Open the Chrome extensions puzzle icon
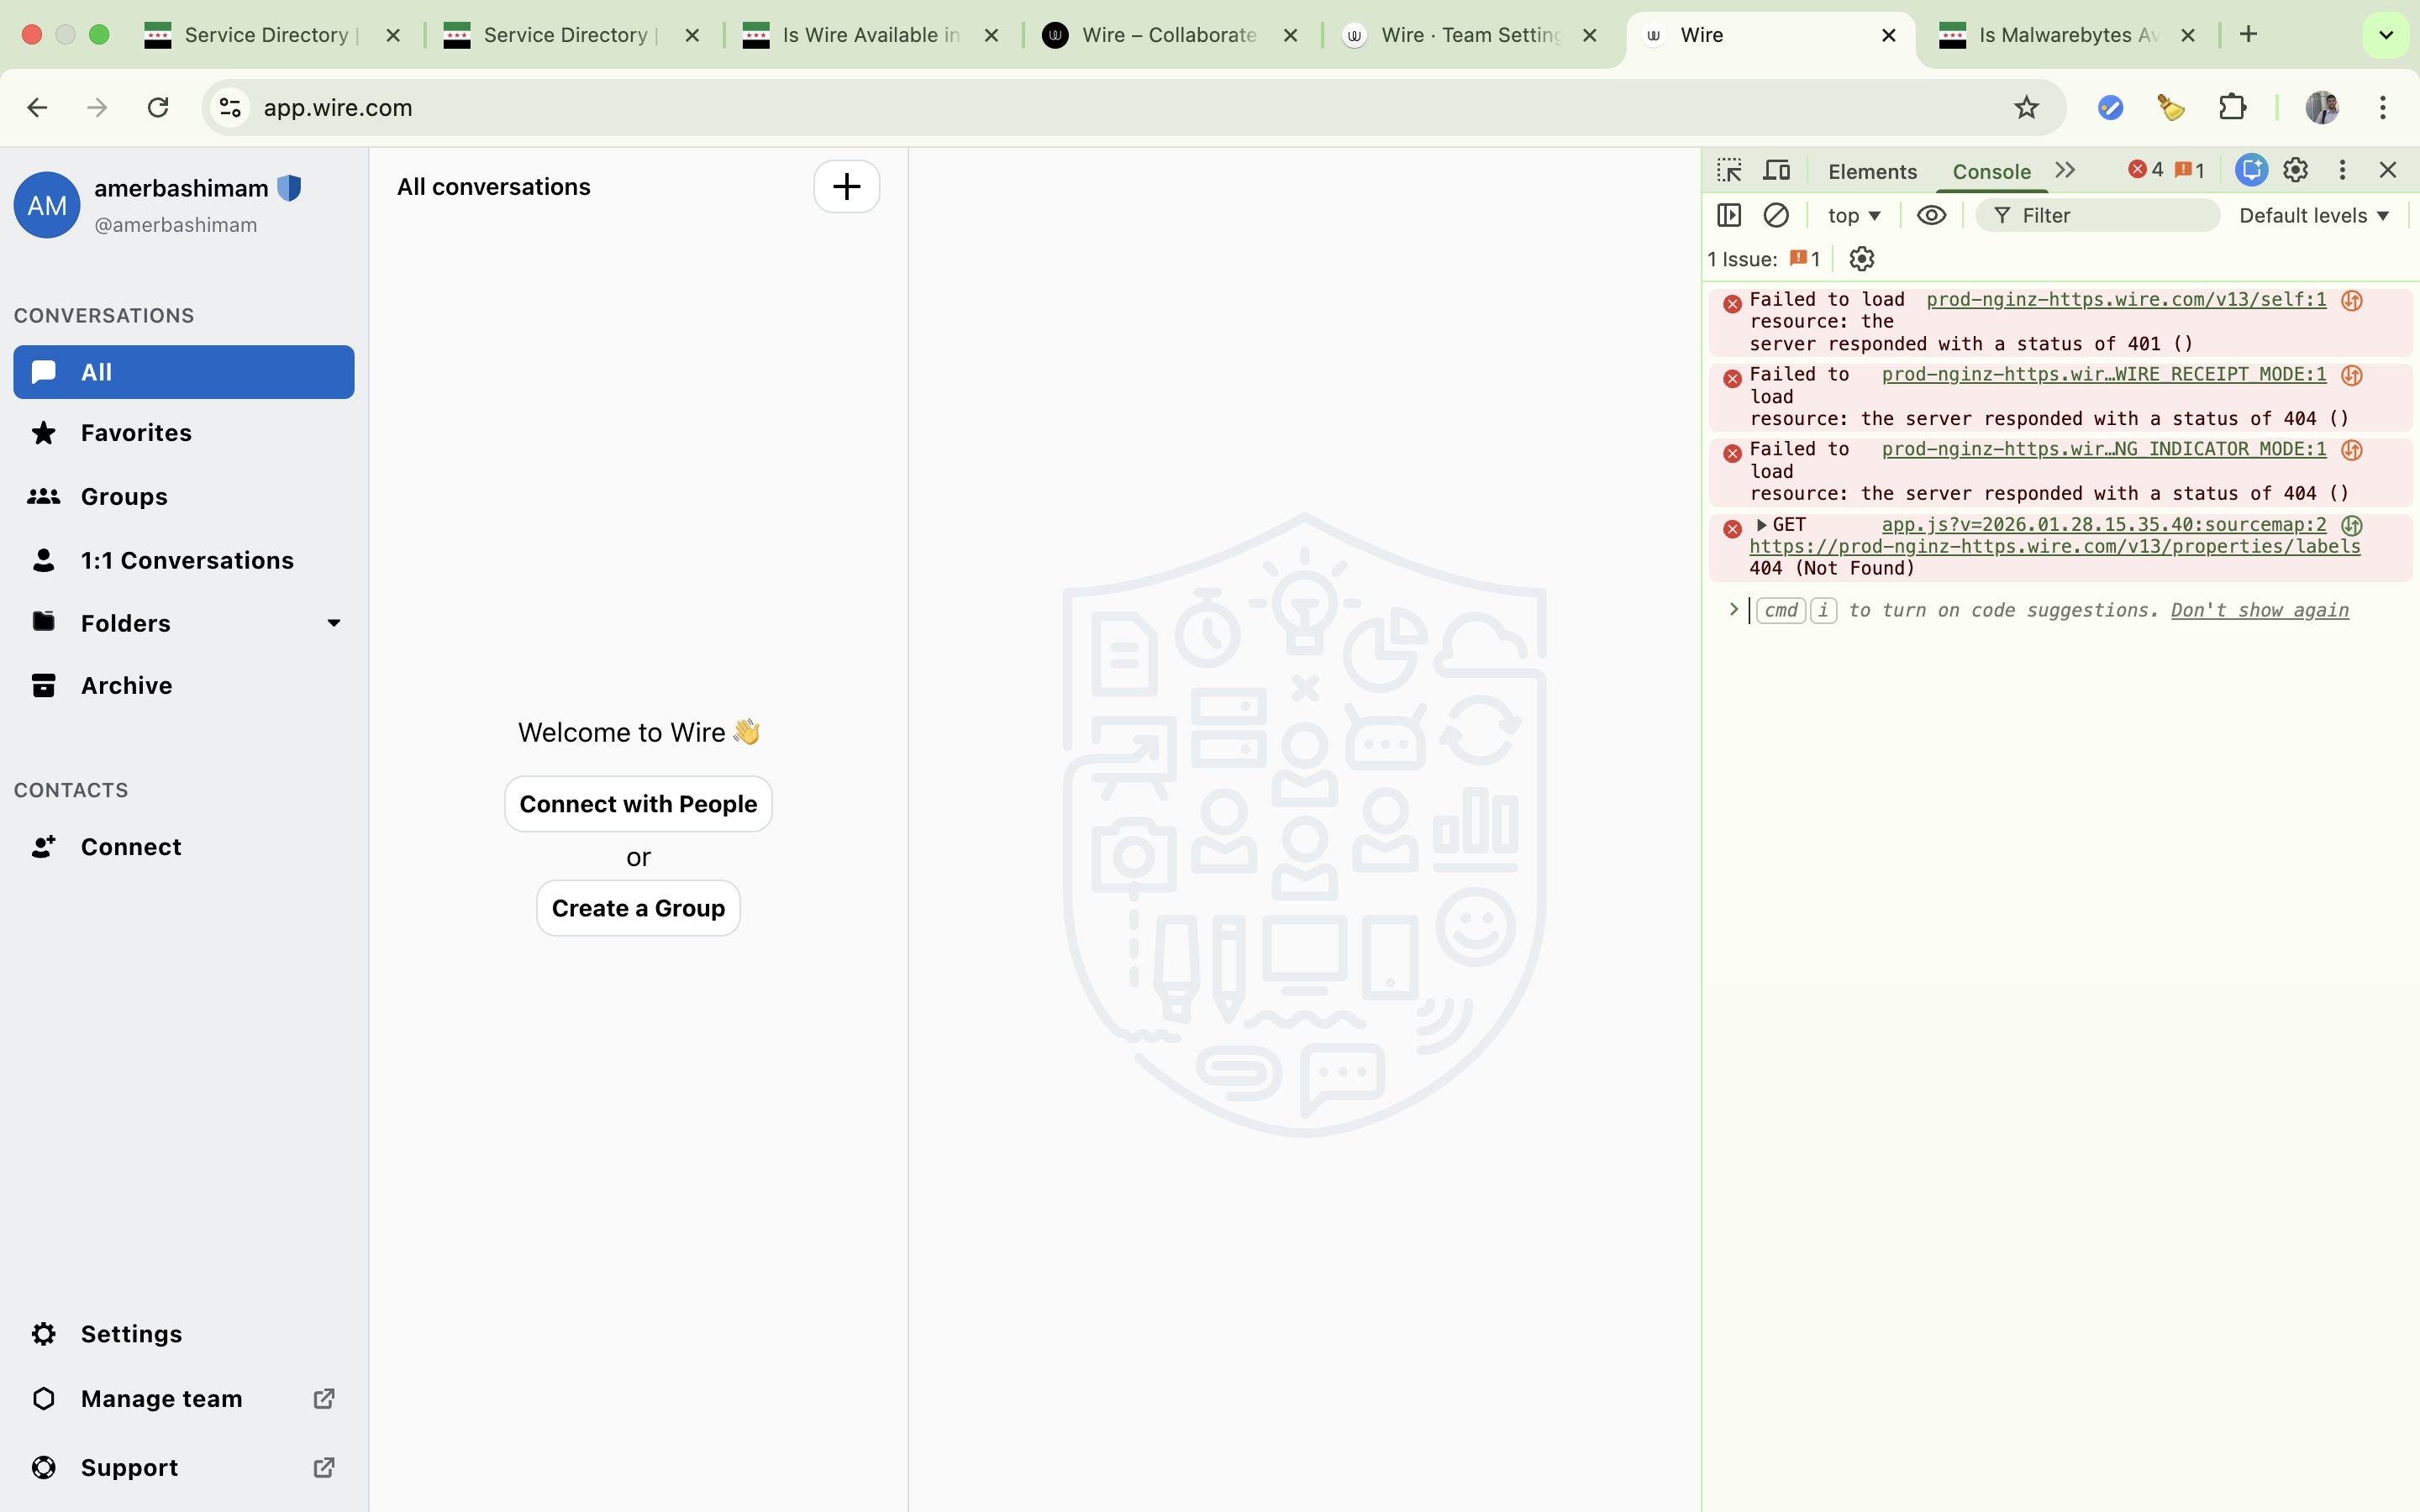This screenshot has height=1512, width=2420. (2232, 107)
